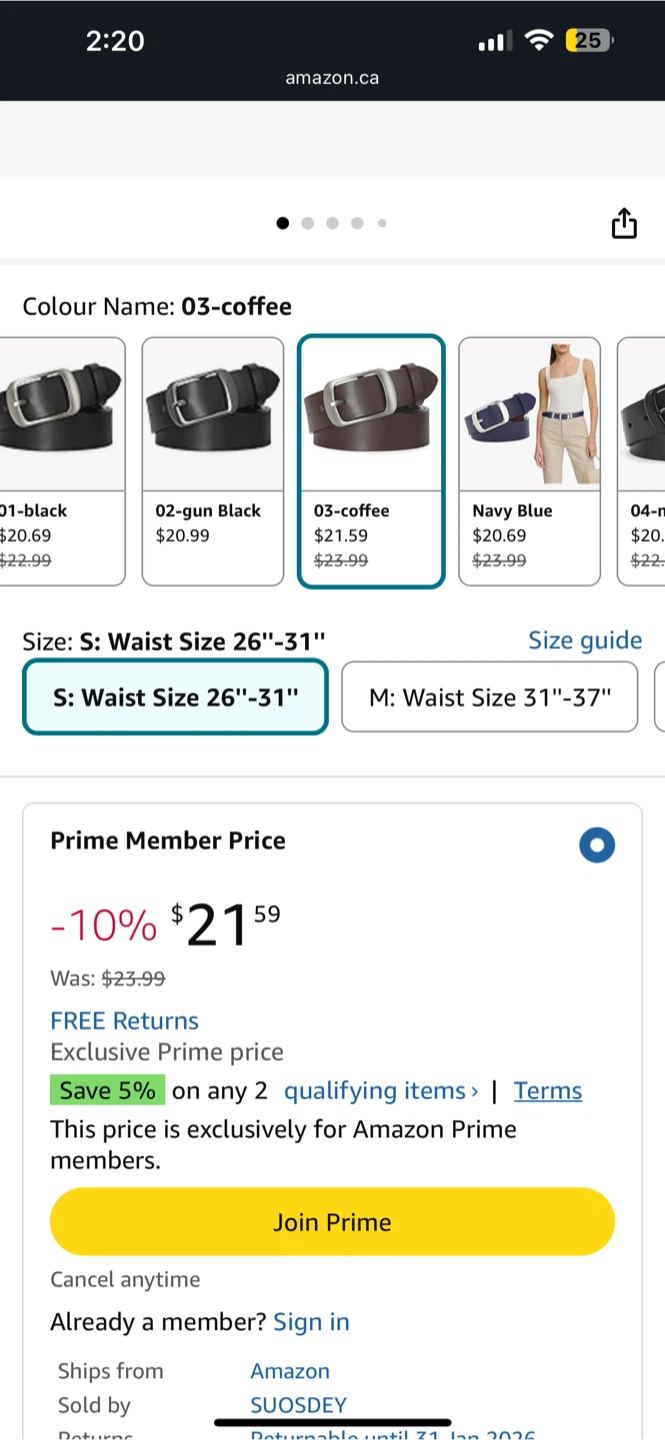Tap the amazon.ca address bar
The image size is (665, 1440).
332,78
